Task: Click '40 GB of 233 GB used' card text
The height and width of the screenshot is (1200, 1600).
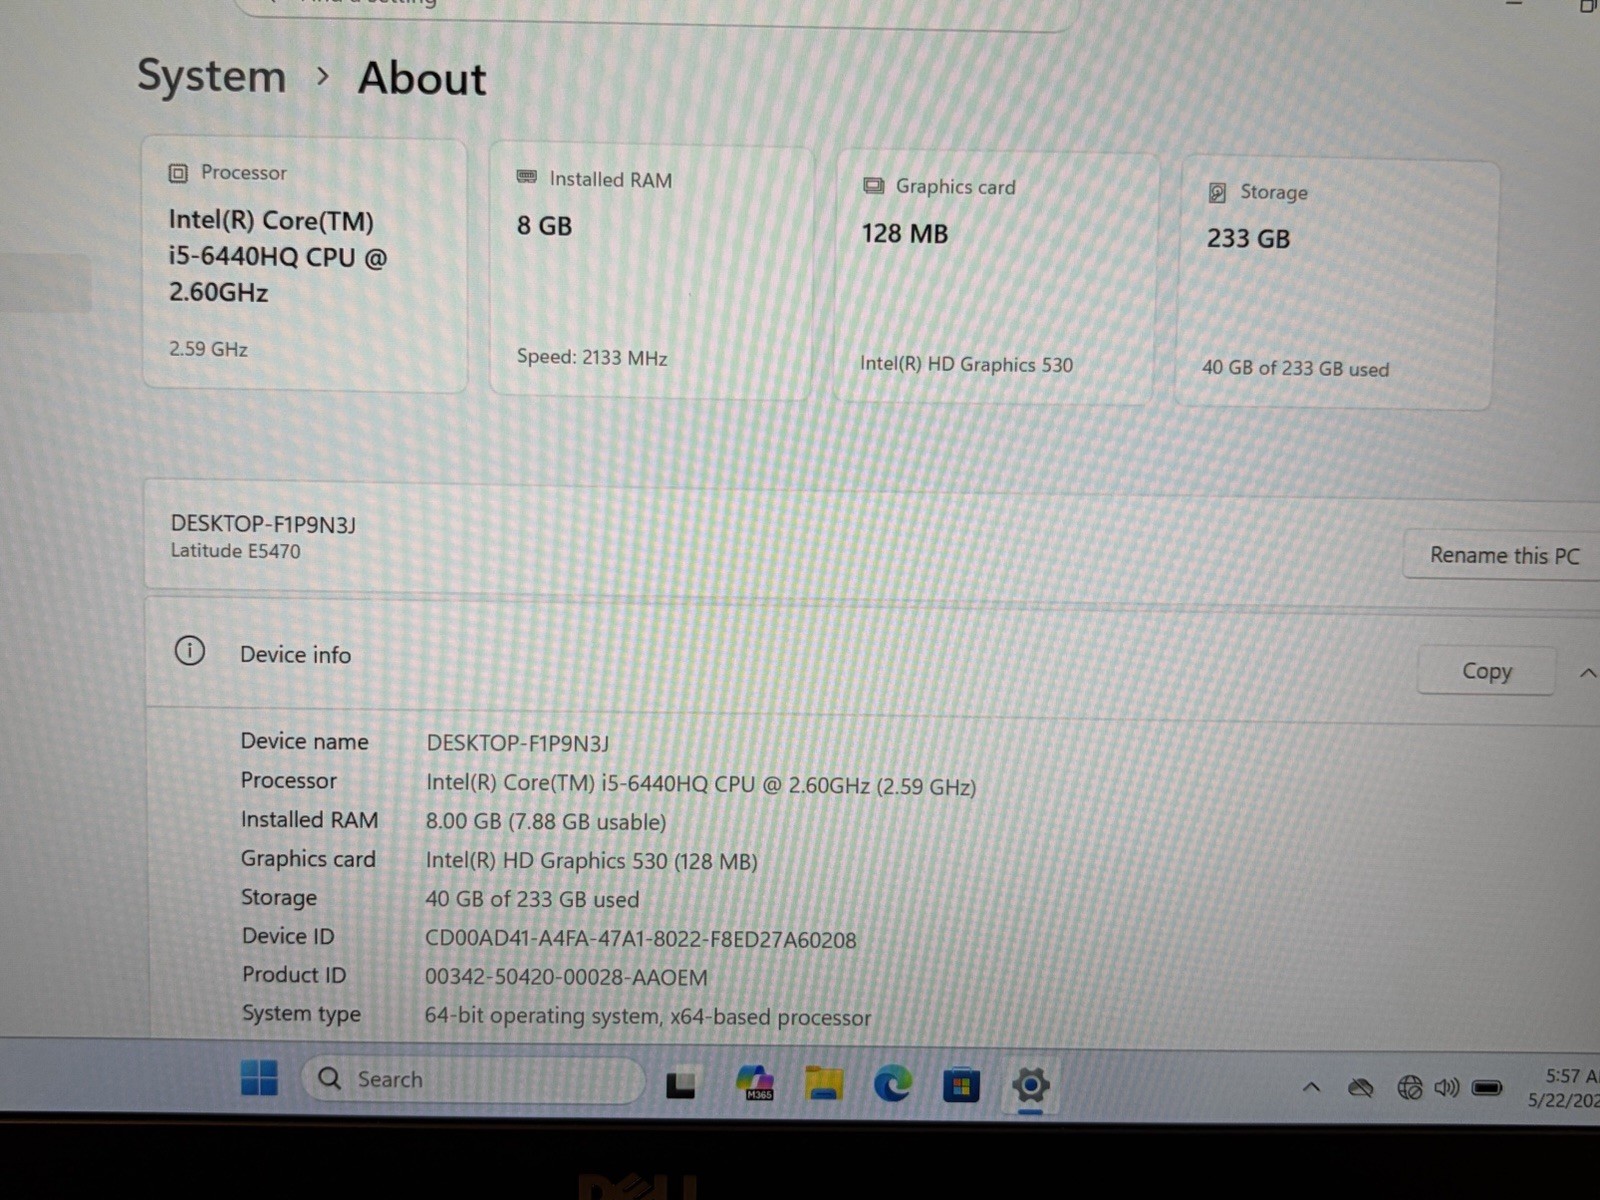Action: tap(1296, 369)
